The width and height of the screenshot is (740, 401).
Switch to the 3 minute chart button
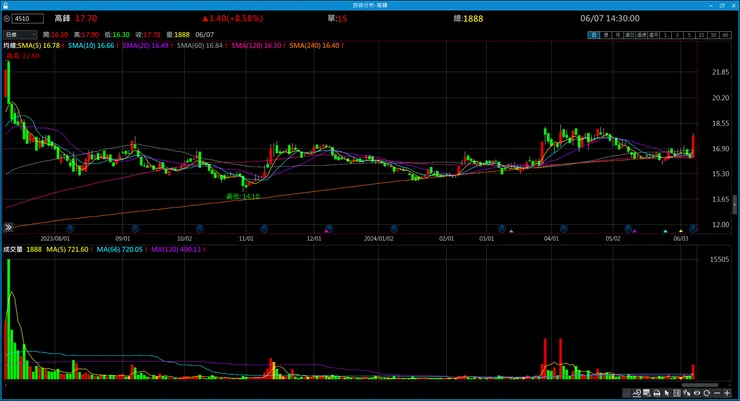click(677, 35)
